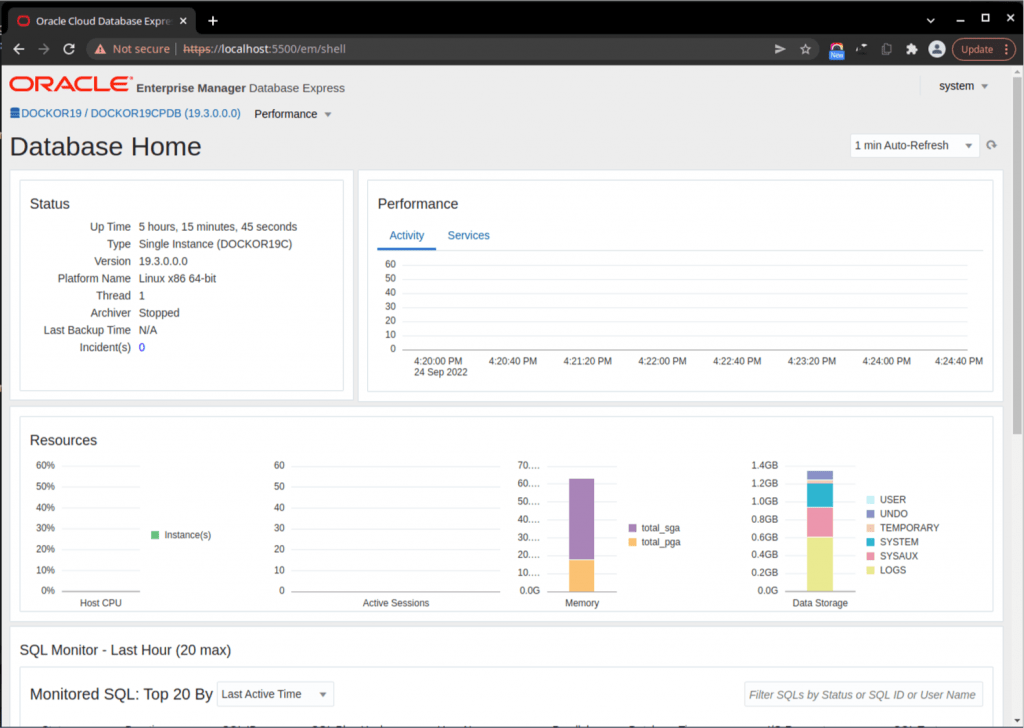
Task: Click the yellow LOGS segment in Data Storage
Action: click(820, 564)
